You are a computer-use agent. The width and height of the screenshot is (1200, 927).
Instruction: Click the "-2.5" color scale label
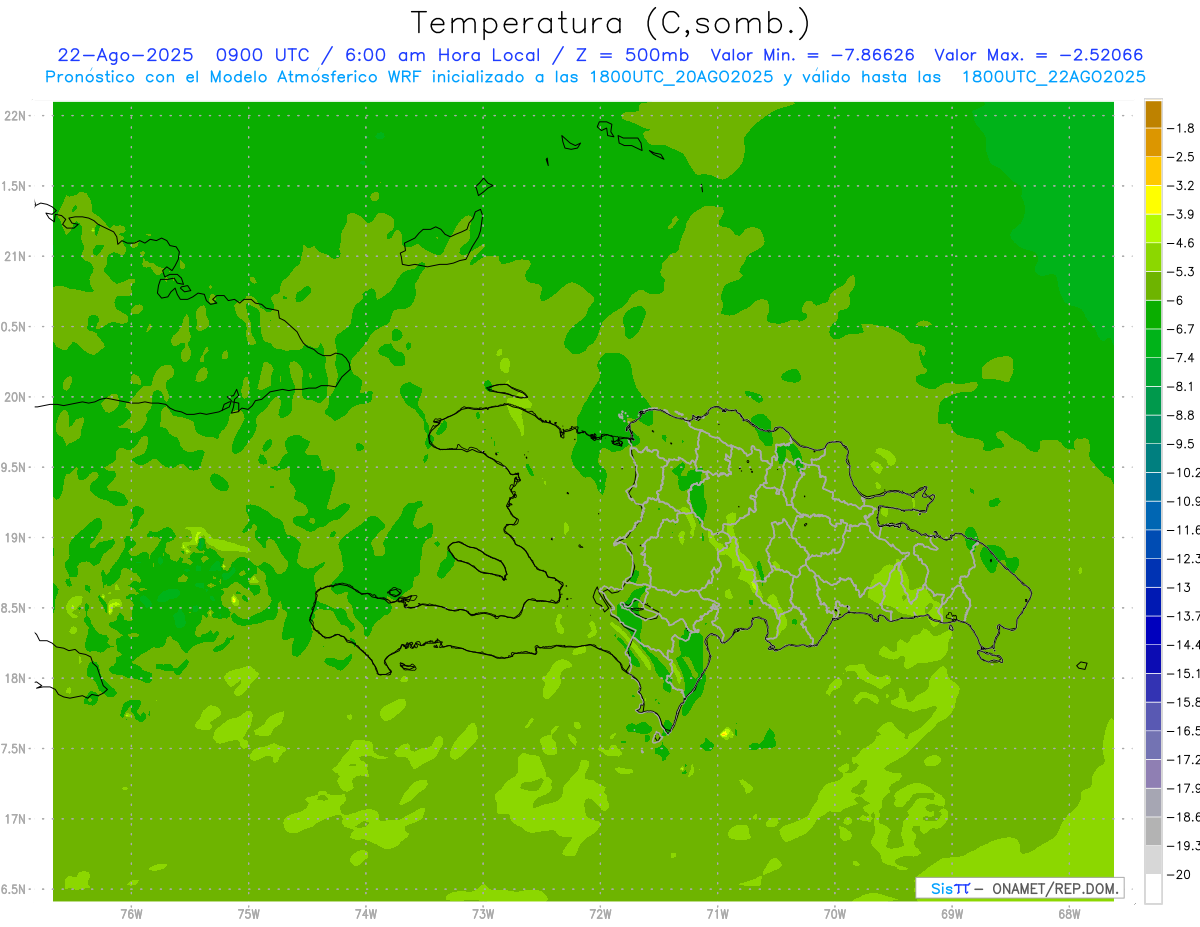[x=1181, y=157]
